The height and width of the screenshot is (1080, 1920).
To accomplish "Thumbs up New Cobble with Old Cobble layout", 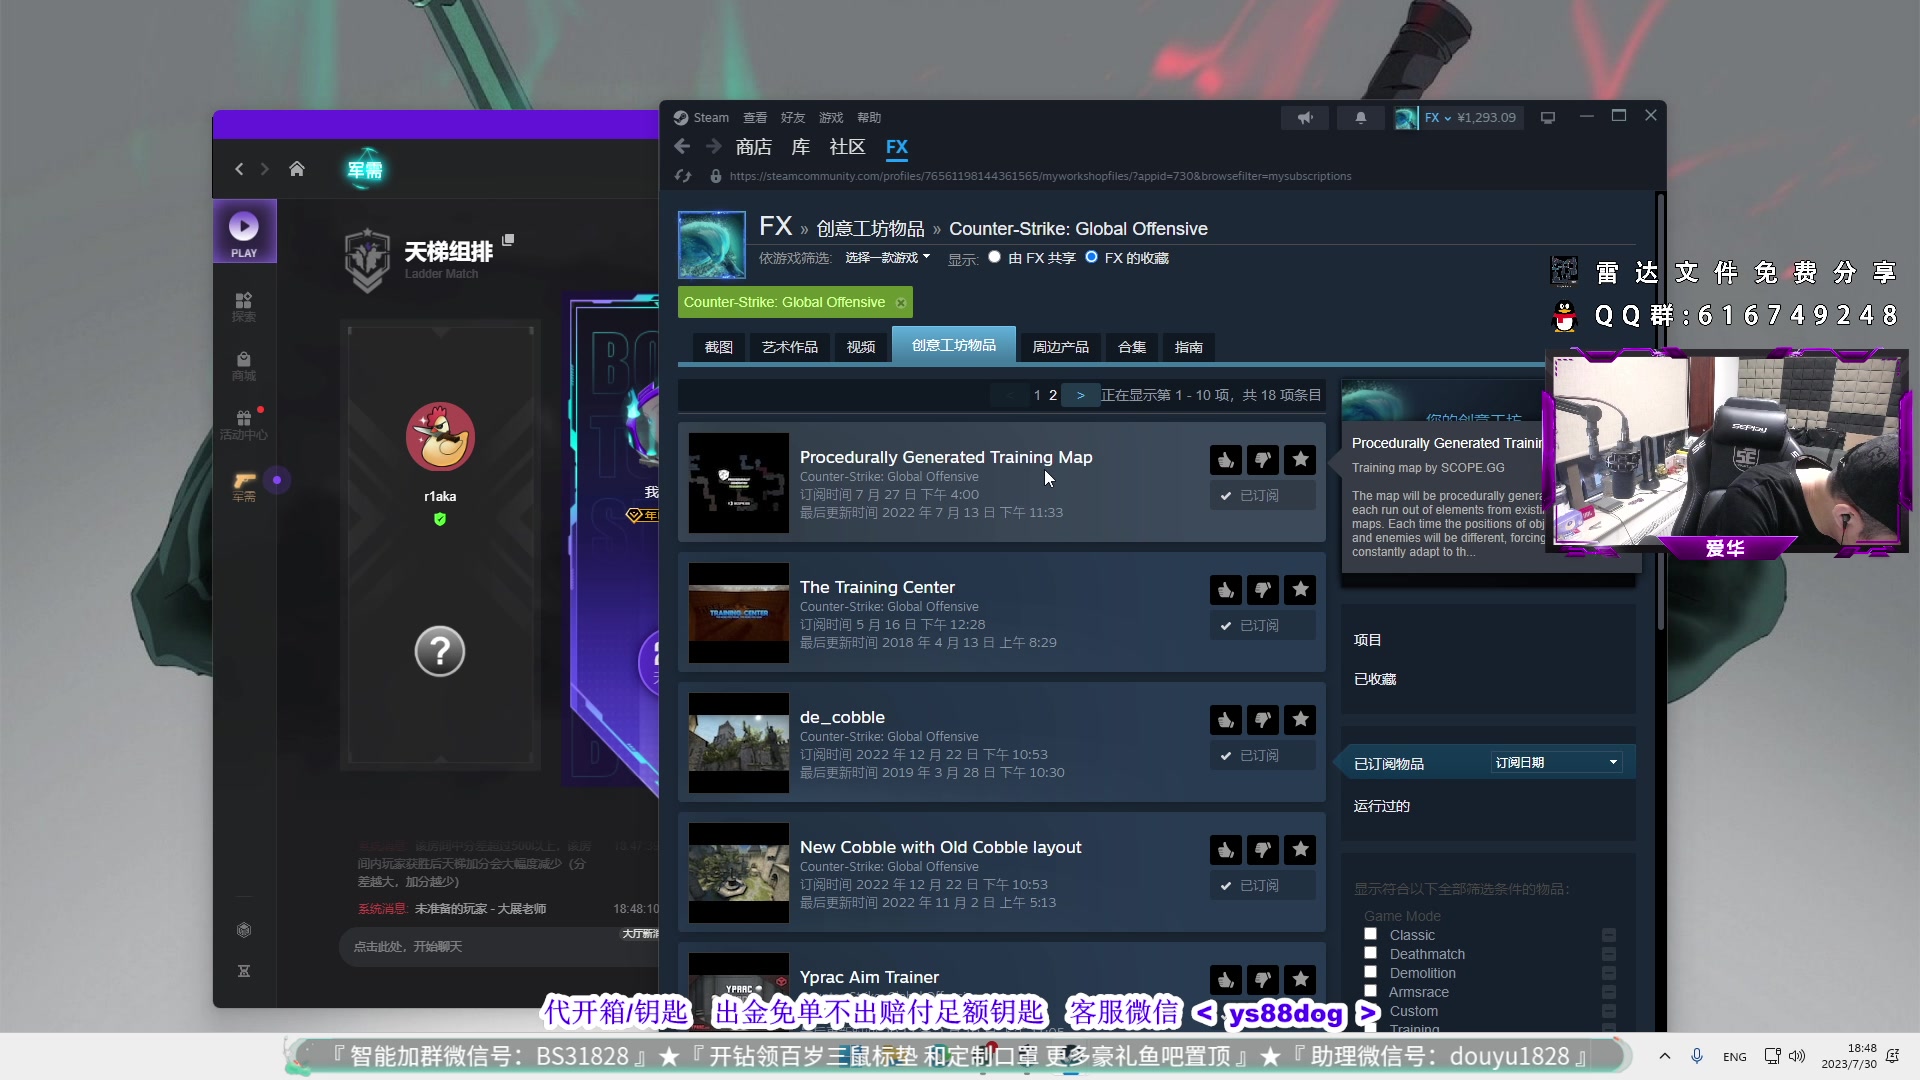I will tap(1226, 850).
